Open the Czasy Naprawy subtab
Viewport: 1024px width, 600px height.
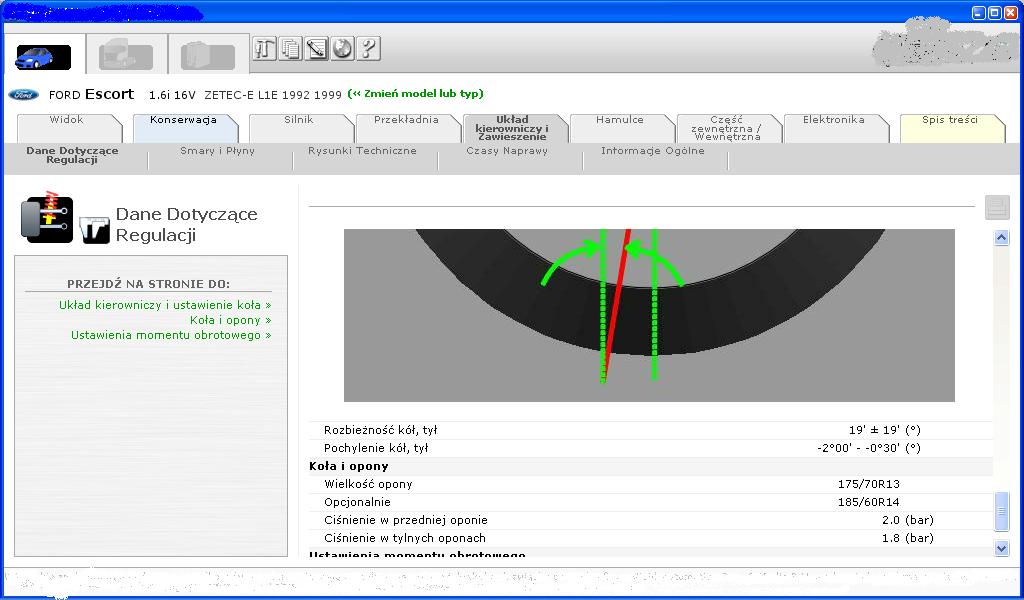point(506,151)
